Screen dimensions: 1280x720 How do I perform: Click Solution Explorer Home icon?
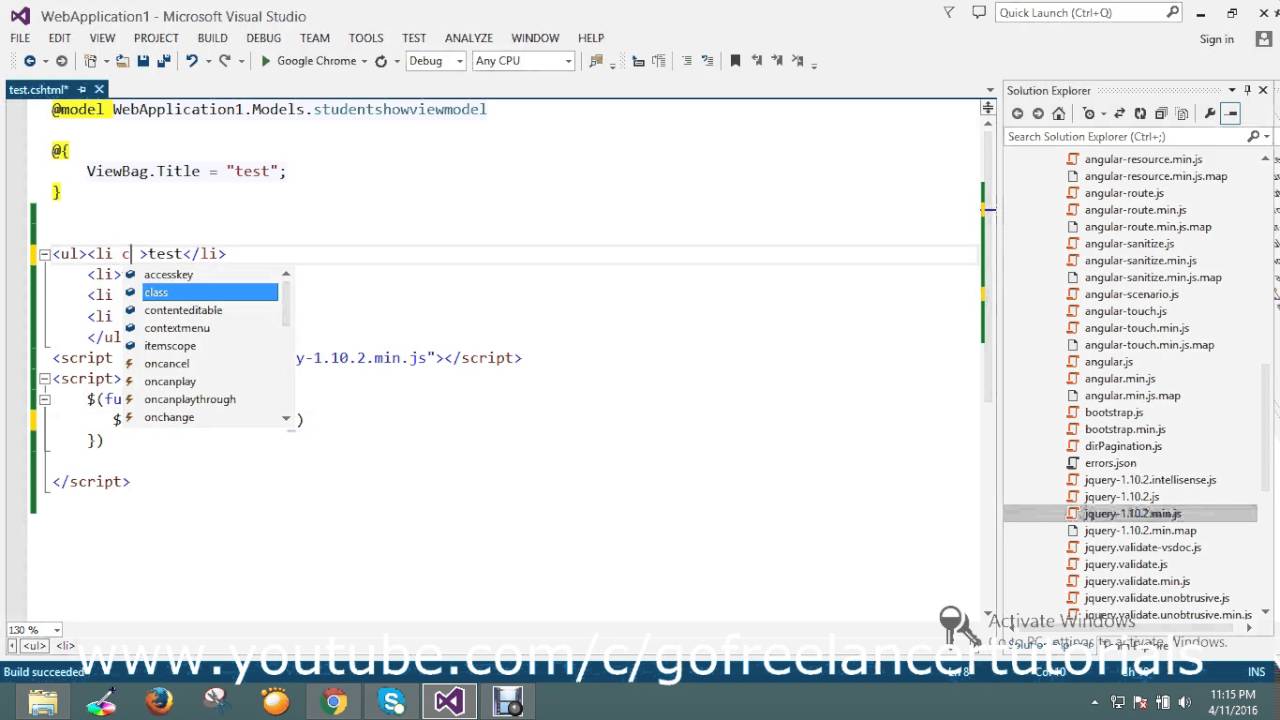(1059, 113)
